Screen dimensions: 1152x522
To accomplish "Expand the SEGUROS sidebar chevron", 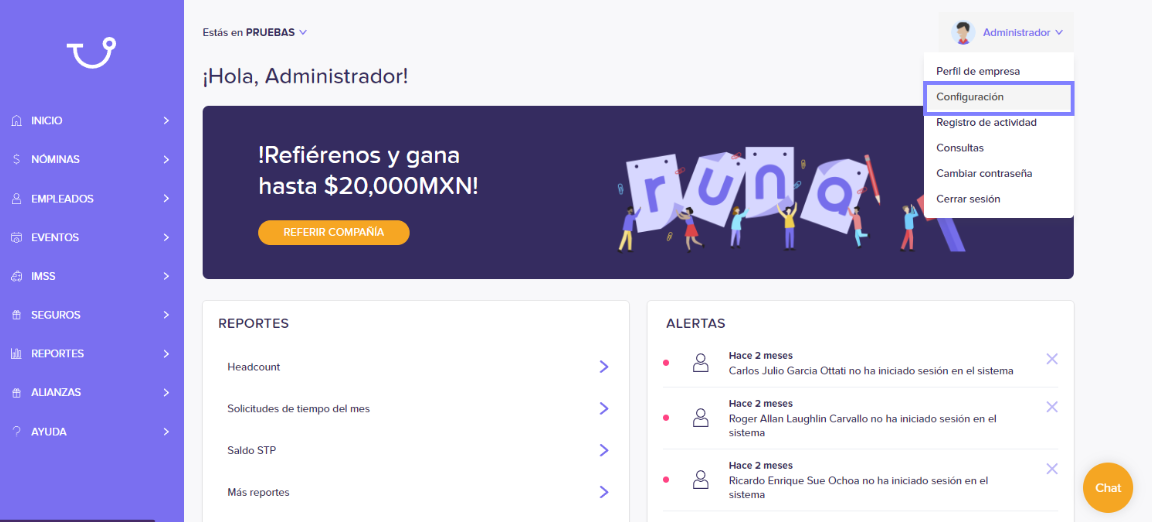I will 167,315.
